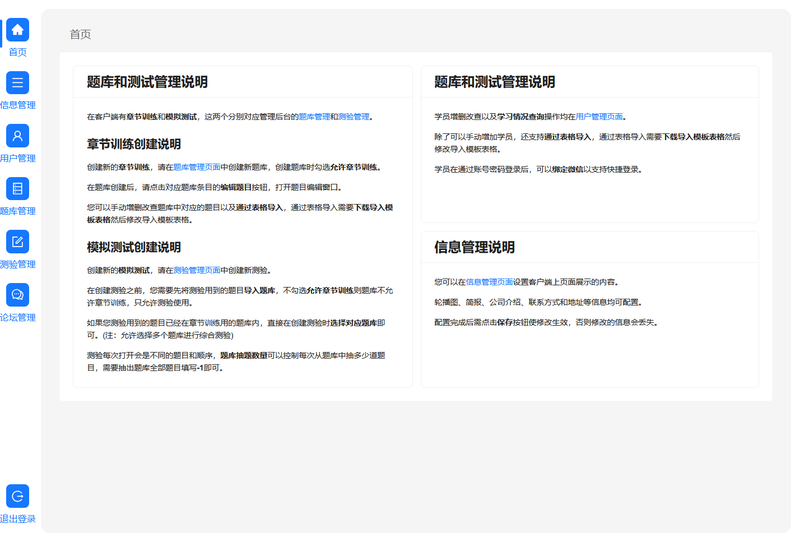Select the 首页 text label in sidebar

coord(17,52)
